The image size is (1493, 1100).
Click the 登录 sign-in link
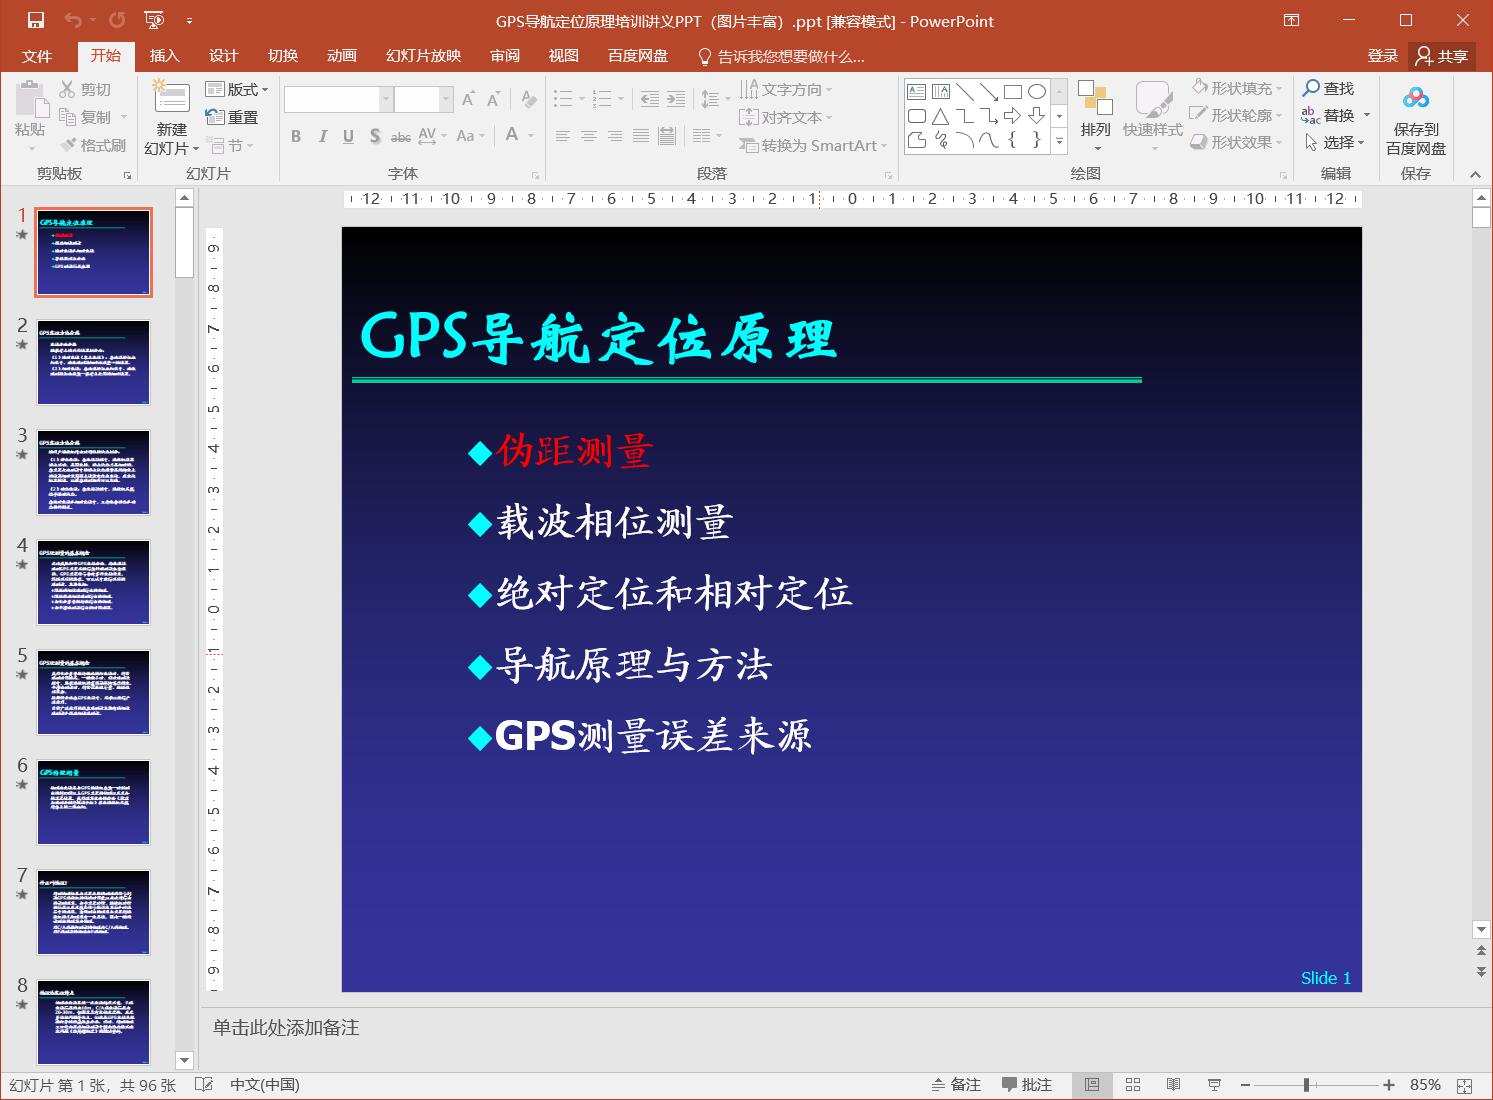click(1382, 56)
